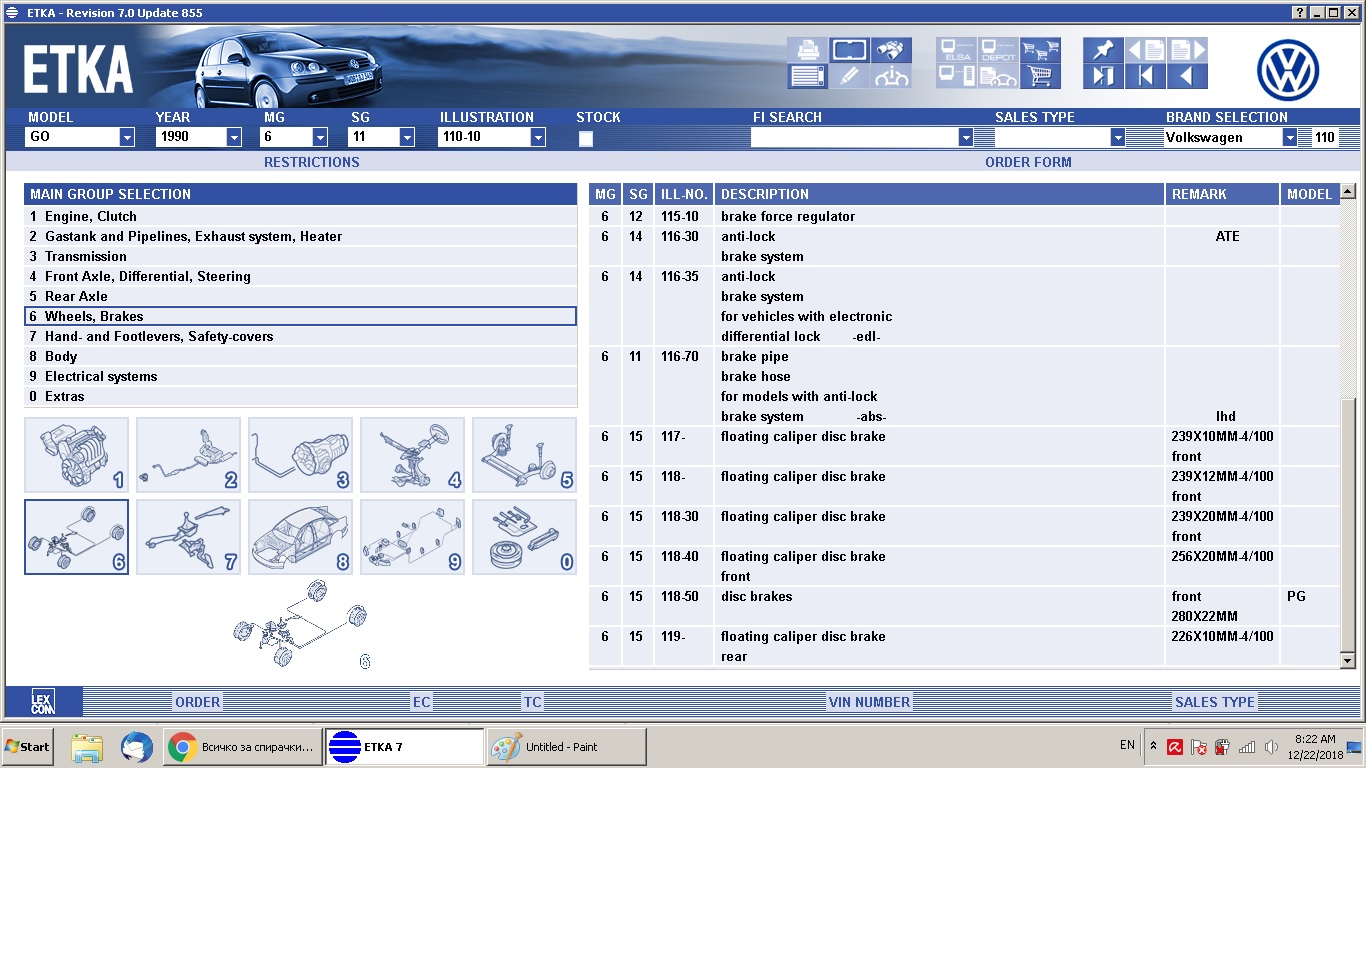Toggle the STOCK checkbox
Screen dimensions: 1366x962
(x=586, y=139)
